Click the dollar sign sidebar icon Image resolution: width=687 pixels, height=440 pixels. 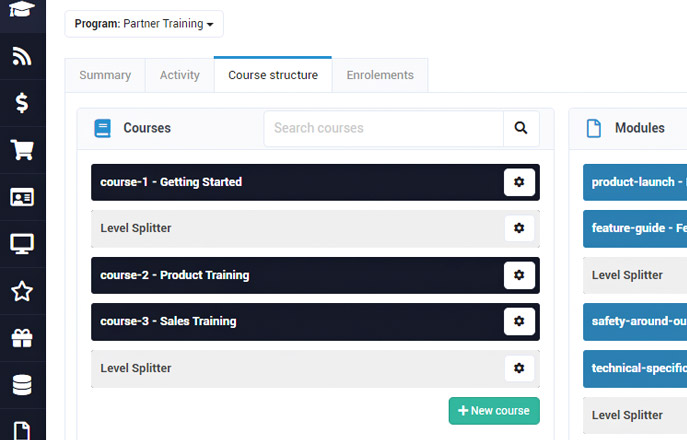click(x=22, y=103)
